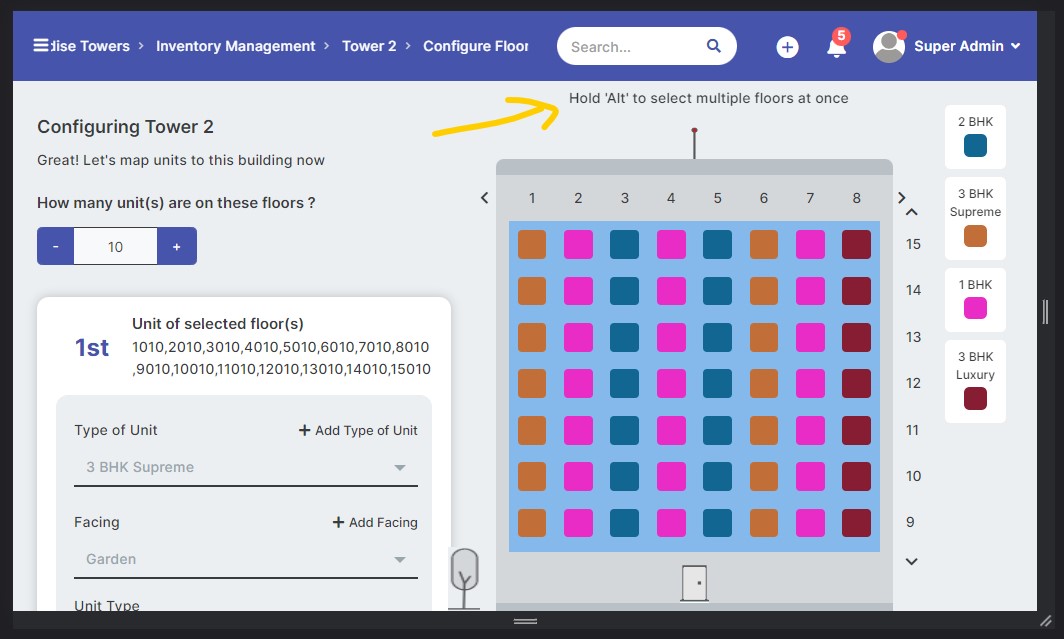1064x639 pixels.
Task: Select the floor 15 column 8 maroon unit
Action: click(856, 244)
